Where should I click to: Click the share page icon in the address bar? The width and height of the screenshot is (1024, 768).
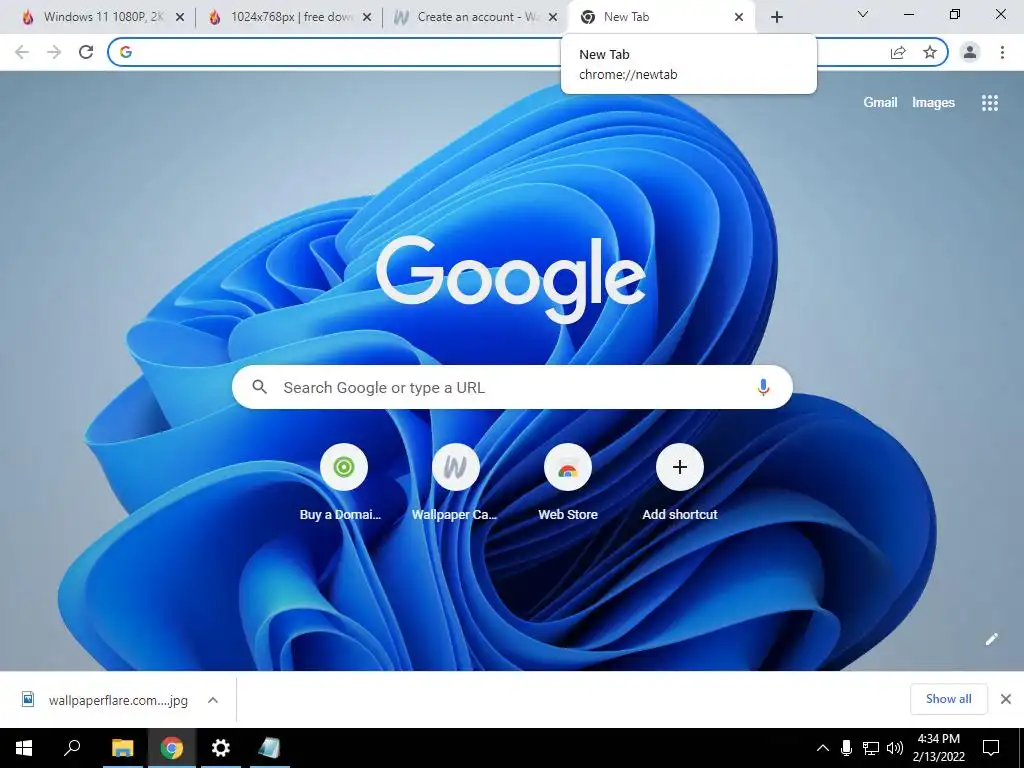[898, 52]
